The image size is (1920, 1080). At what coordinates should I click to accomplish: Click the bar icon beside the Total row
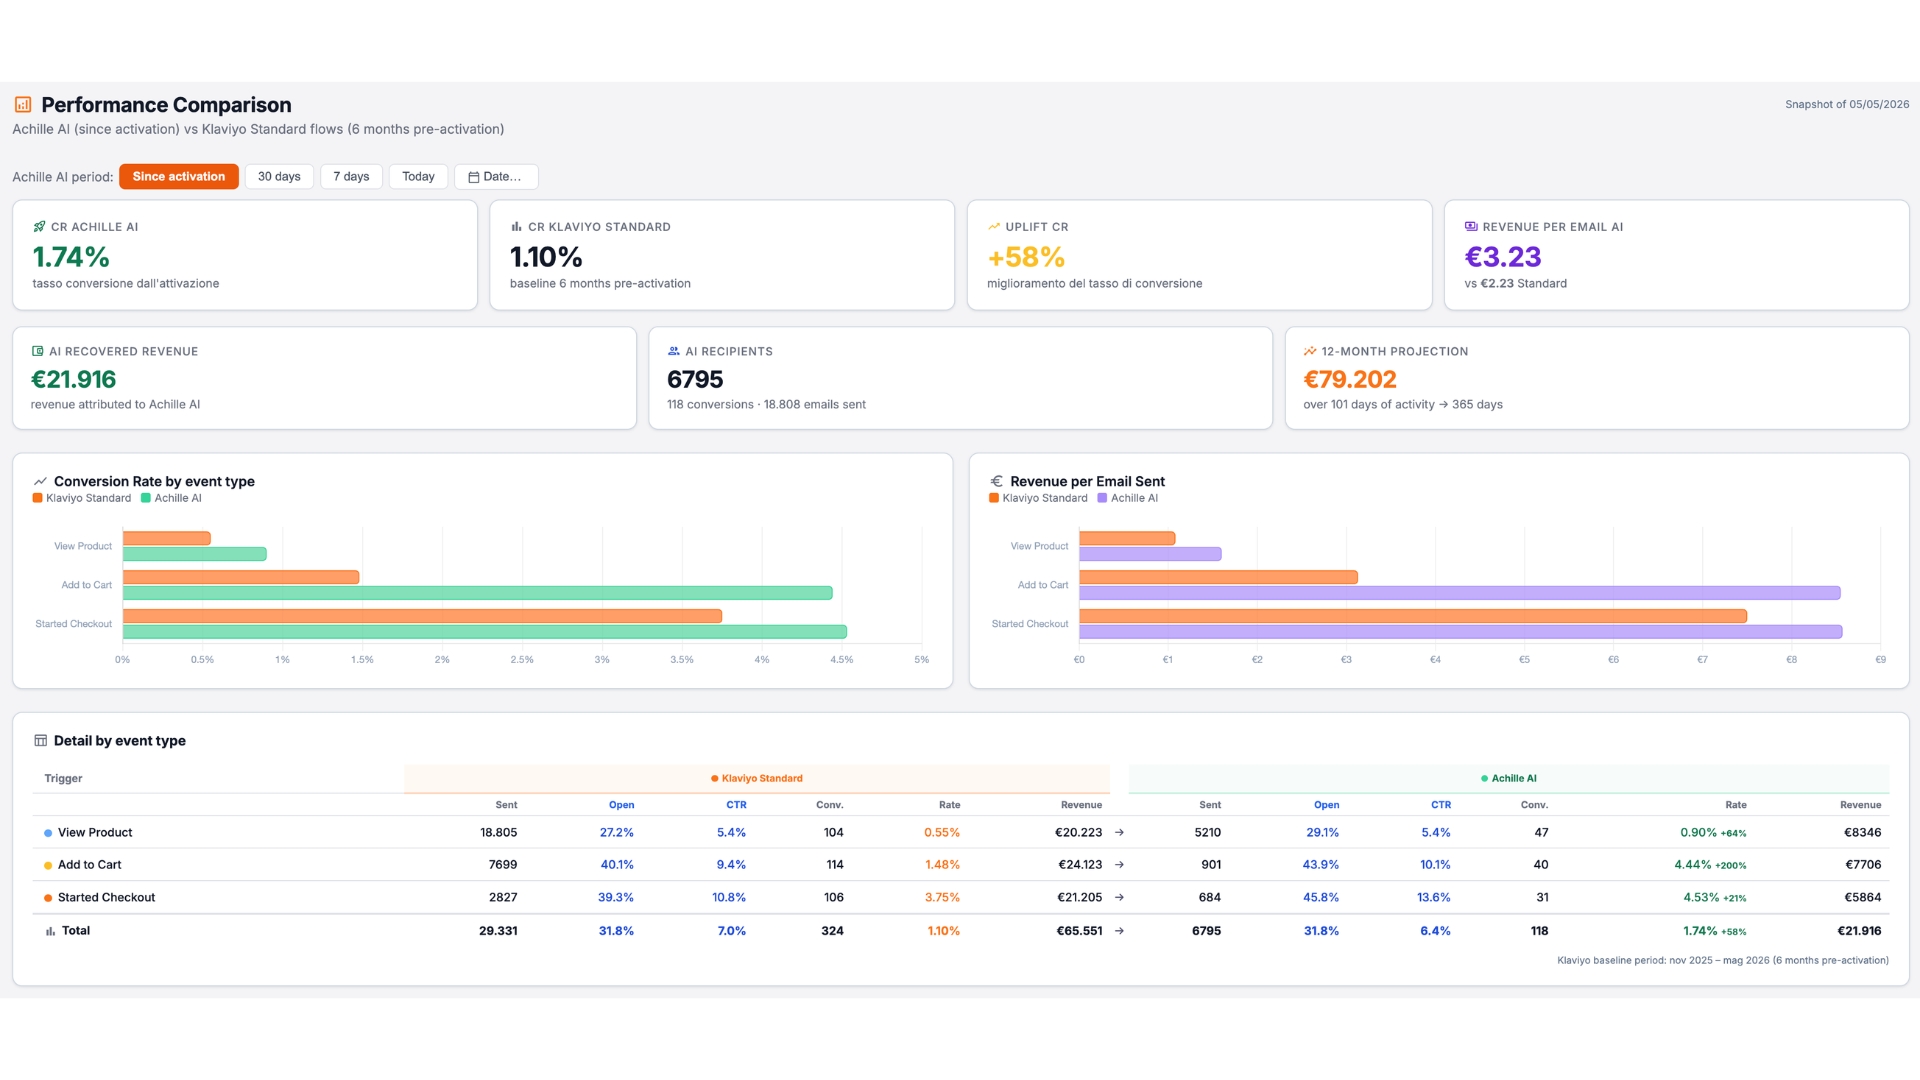pyautogui.click(x=50, y=931)
